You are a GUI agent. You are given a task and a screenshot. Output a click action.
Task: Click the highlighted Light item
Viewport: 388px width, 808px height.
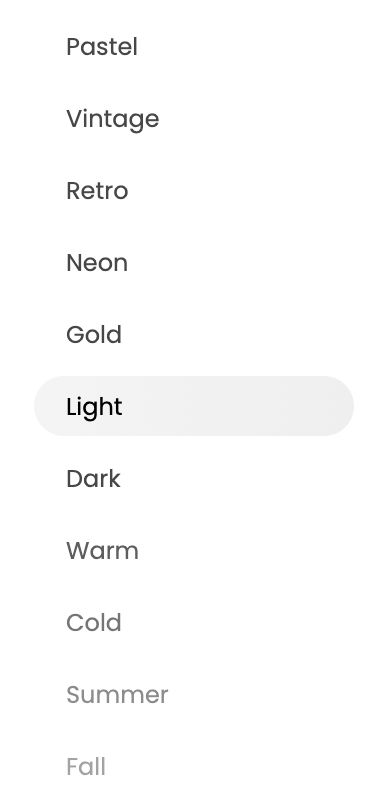click(194, 406)
